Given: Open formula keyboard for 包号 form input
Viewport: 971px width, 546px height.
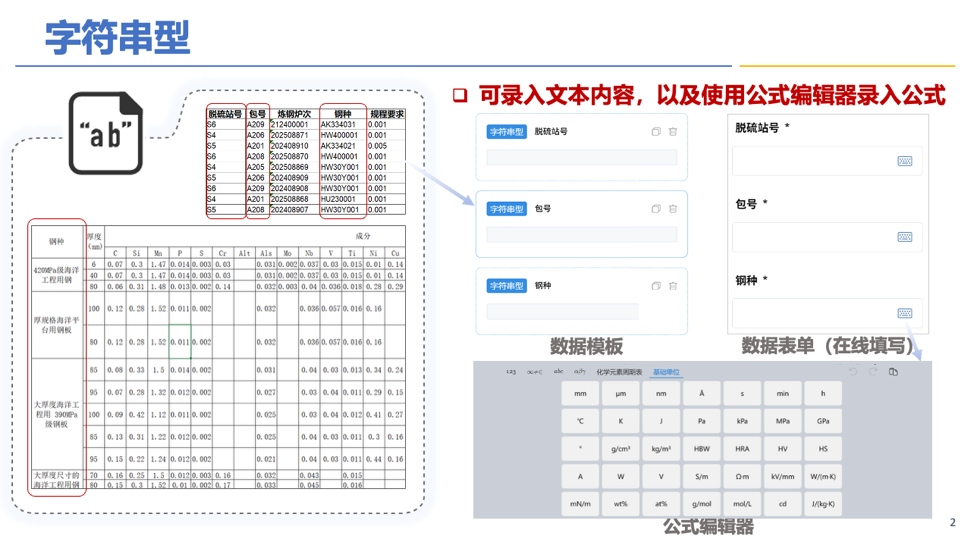Looking at the screenshot, I should point(904,237).
